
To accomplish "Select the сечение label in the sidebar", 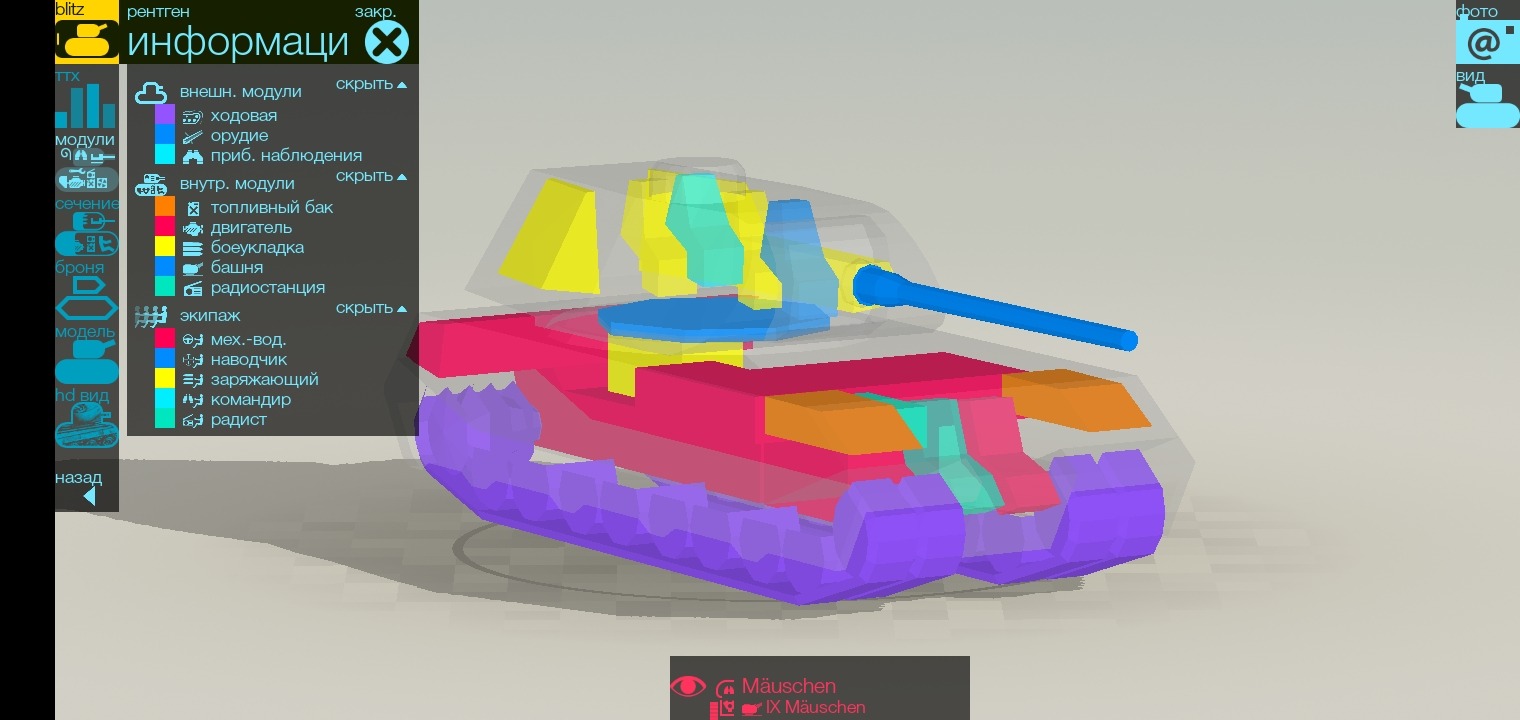I will coord(87,204).
